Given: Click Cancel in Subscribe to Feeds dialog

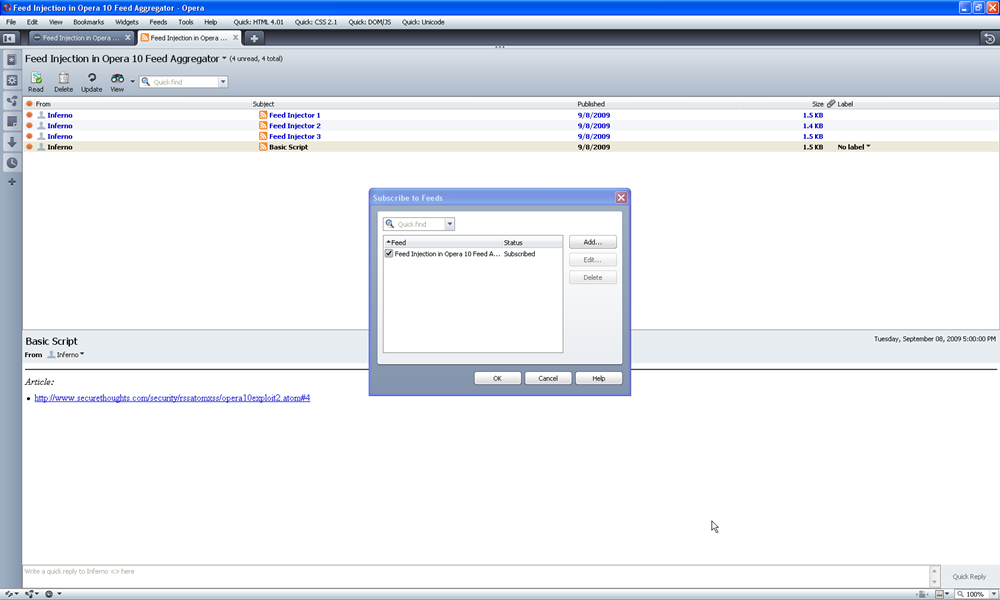Looking at the screenshot, I should pos(548,378).
